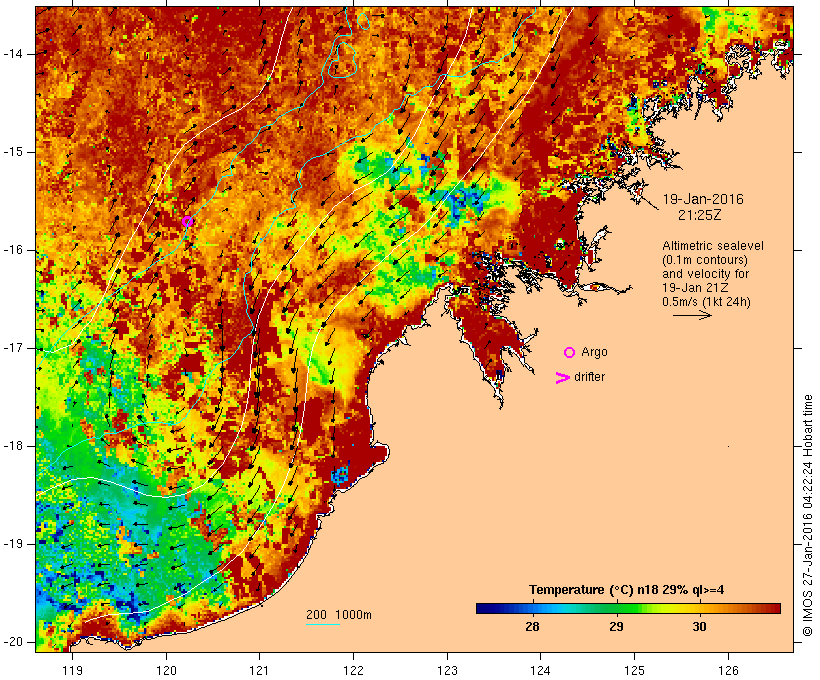The width and height of the screenshot is (820, 680).
Task: Click the '-18' latitude axis label
Action: (13, 446)
